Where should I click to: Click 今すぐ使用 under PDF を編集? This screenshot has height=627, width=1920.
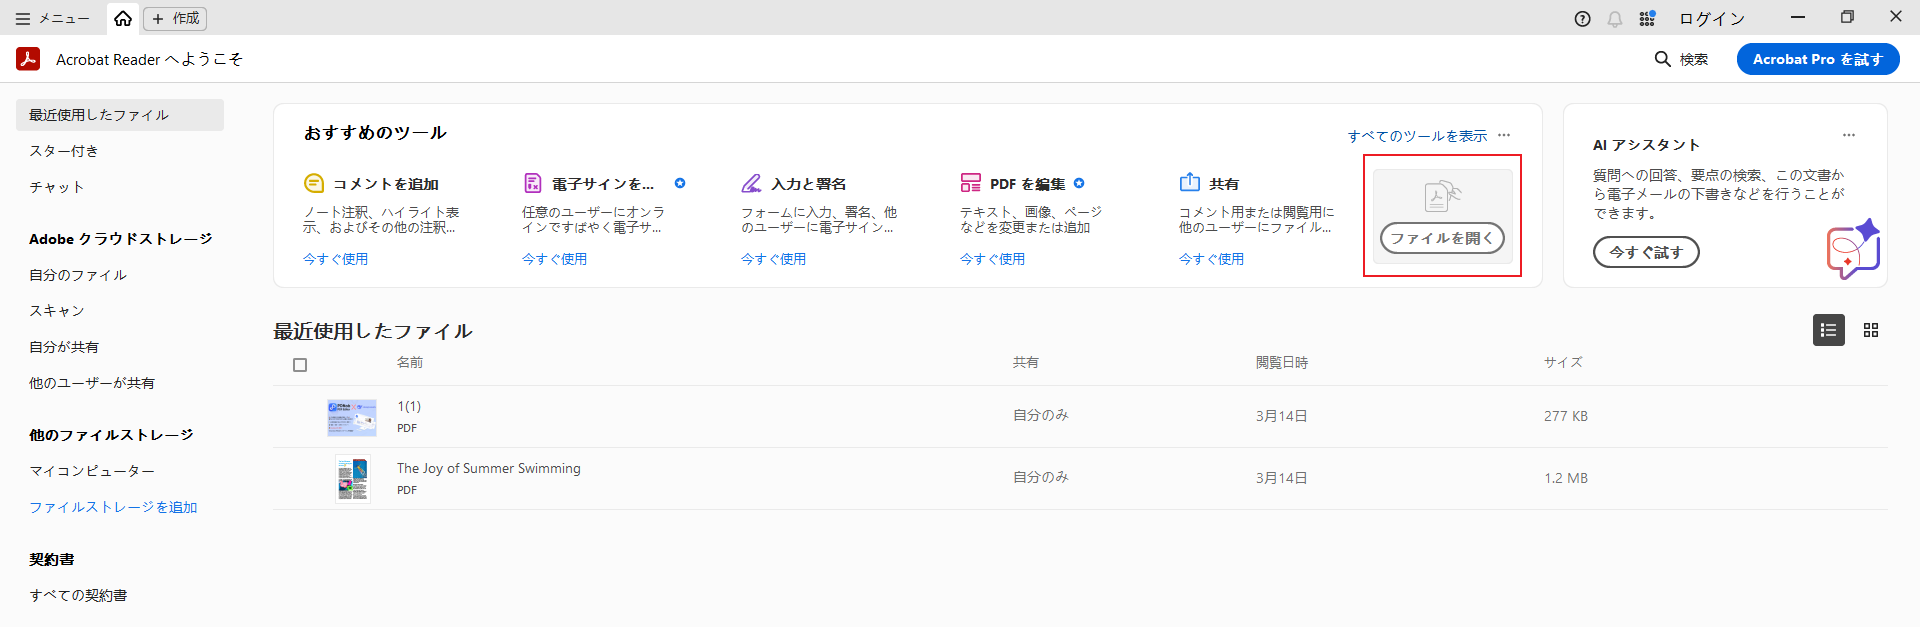[992, 259]
